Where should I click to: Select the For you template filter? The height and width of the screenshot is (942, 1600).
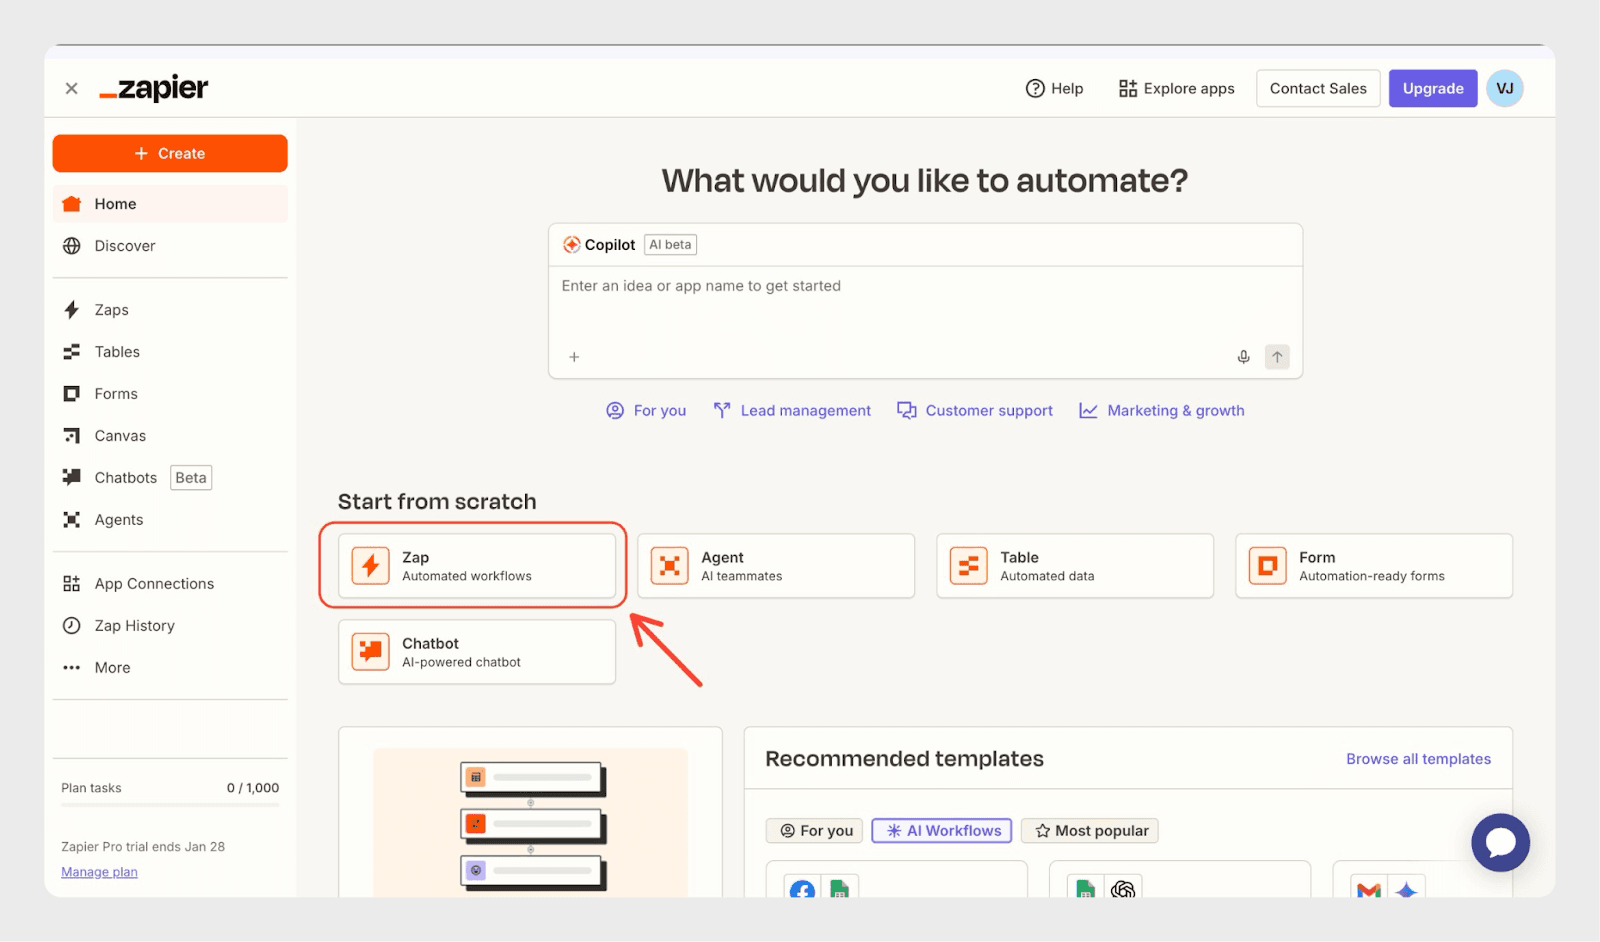click(816, 831)
